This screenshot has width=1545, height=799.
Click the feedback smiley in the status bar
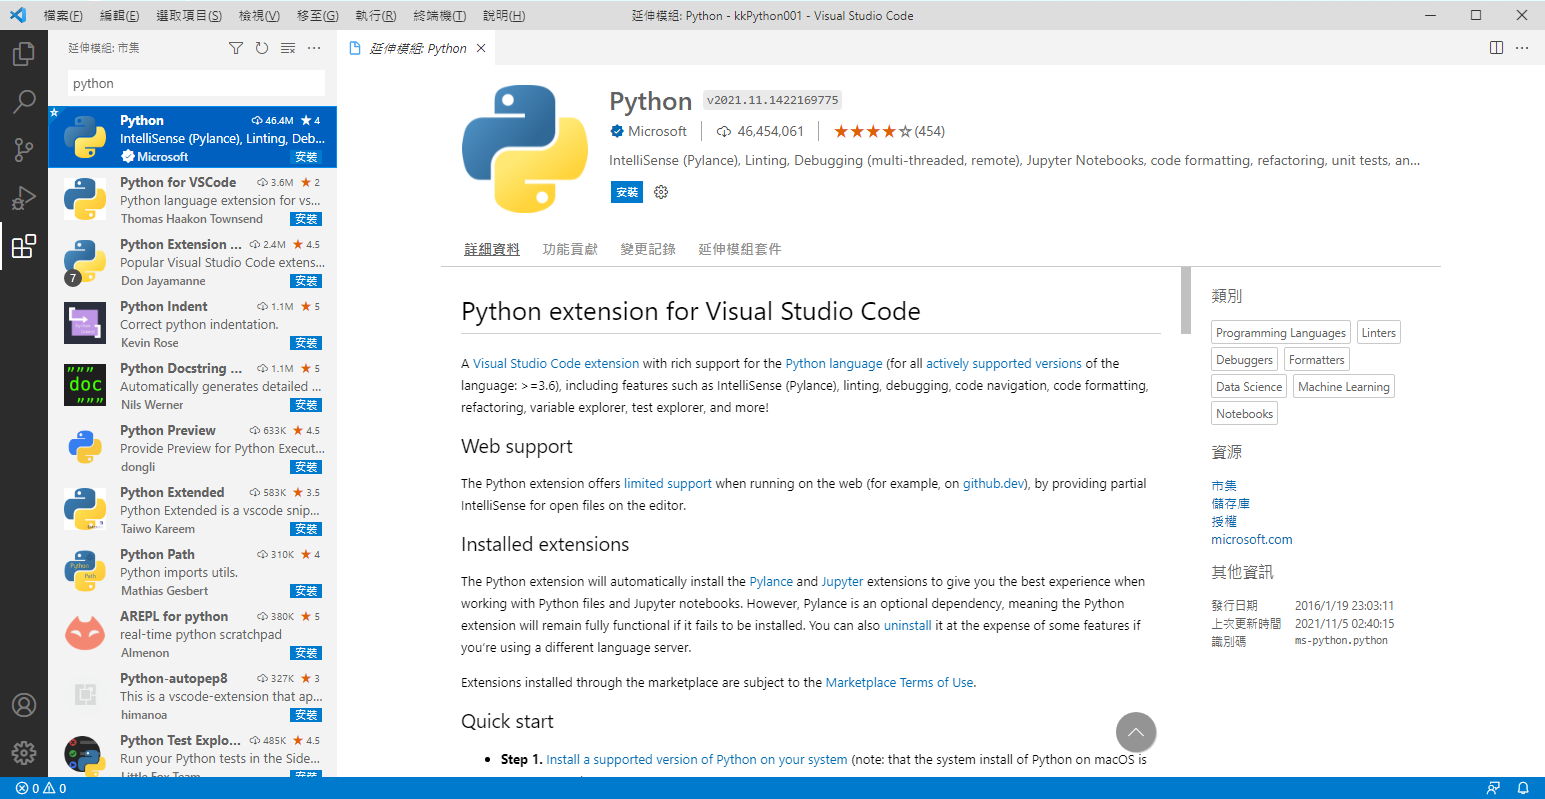click(x=1494, y=788)
